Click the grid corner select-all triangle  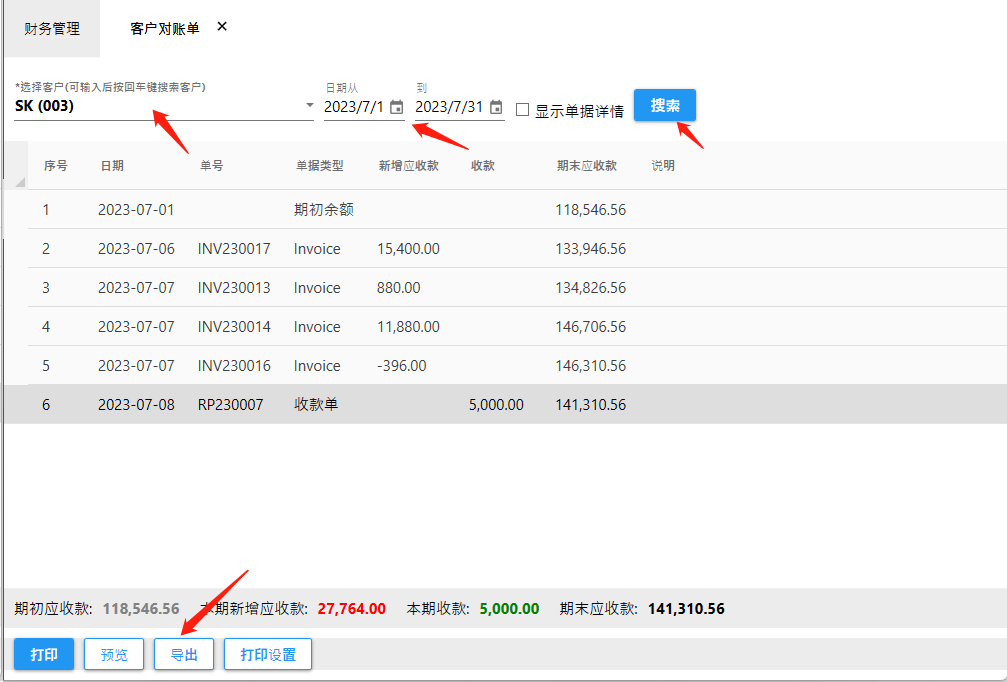pyautogui.click(x=20, y=182)
